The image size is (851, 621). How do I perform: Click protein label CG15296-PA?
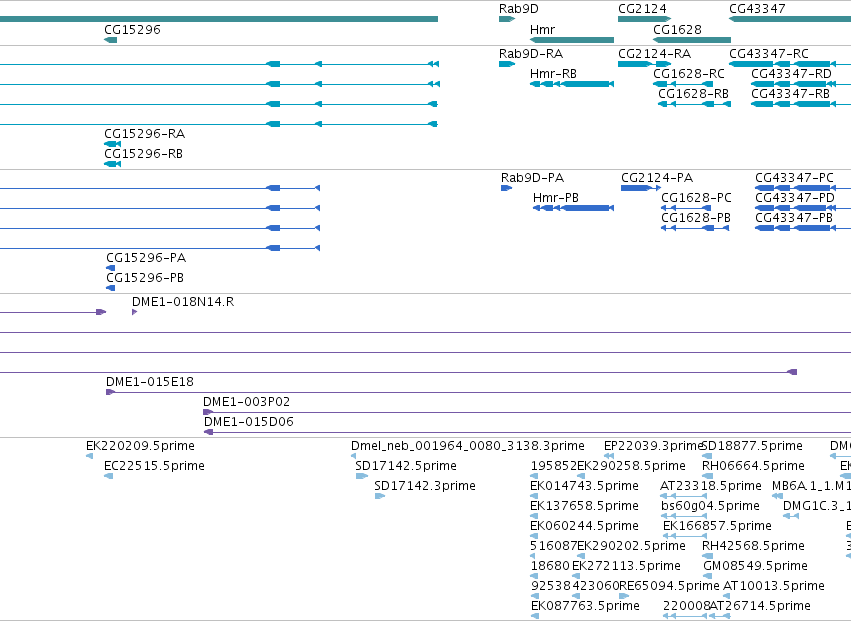pyautogui.click(x=146, y=258)
